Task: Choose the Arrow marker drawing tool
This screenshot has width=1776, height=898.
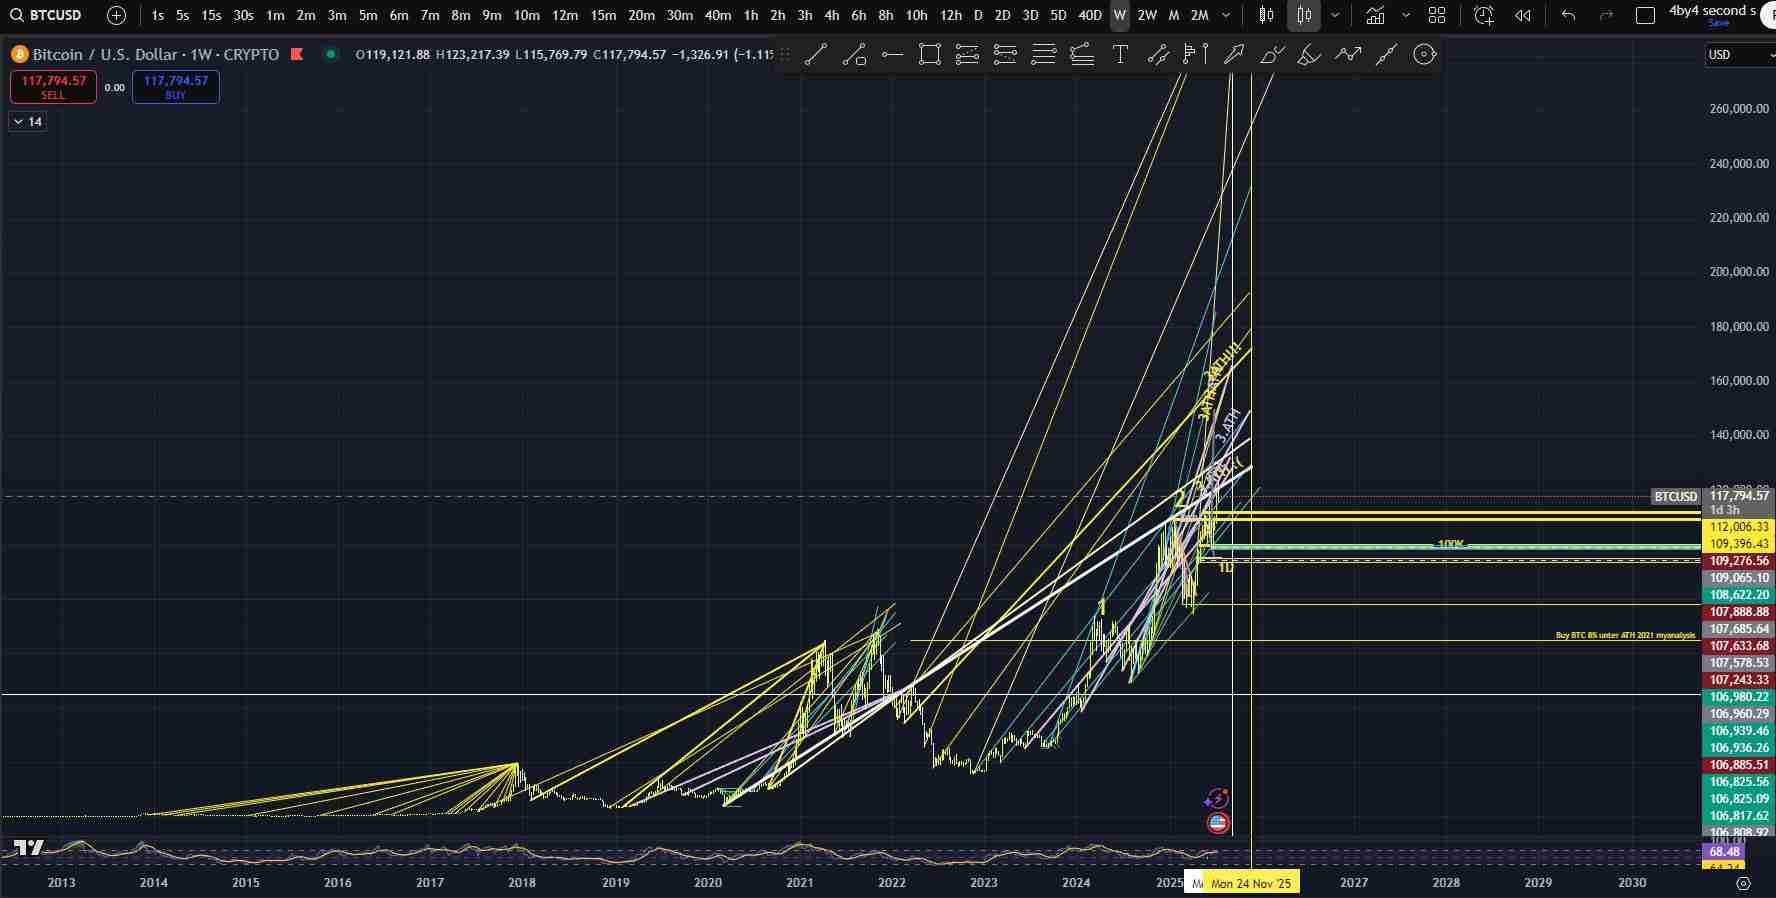Action: coord(1234,55)
